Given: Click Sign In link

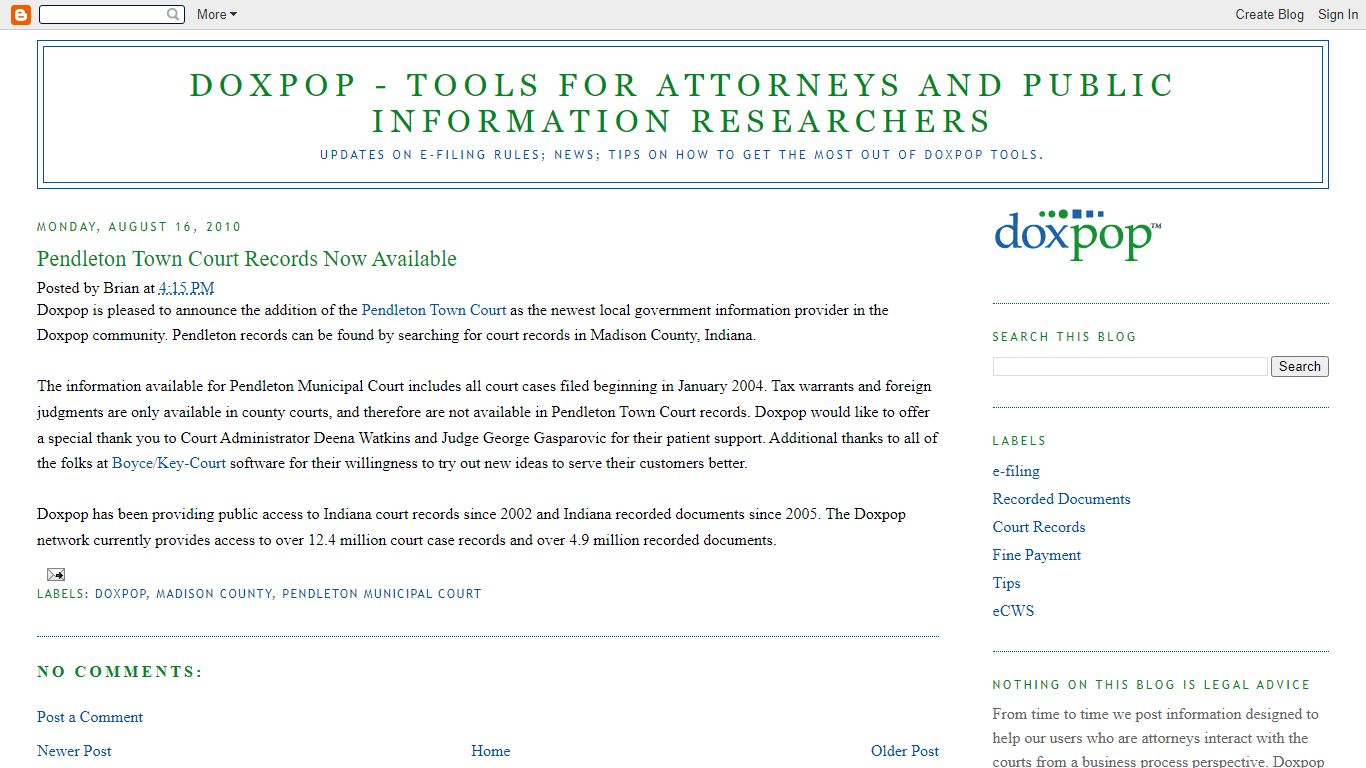Looking at the screenshot, I should (1337, 14).
